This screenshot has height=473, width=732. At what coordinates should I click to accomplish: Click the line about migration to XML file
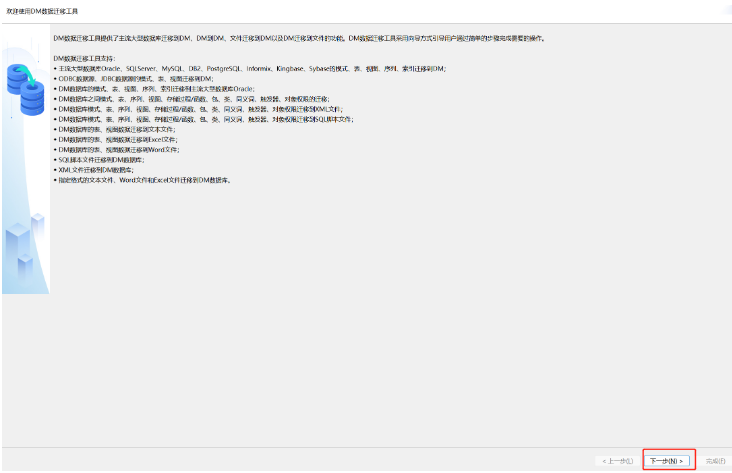pyautogui.click(x=198, y=109)
